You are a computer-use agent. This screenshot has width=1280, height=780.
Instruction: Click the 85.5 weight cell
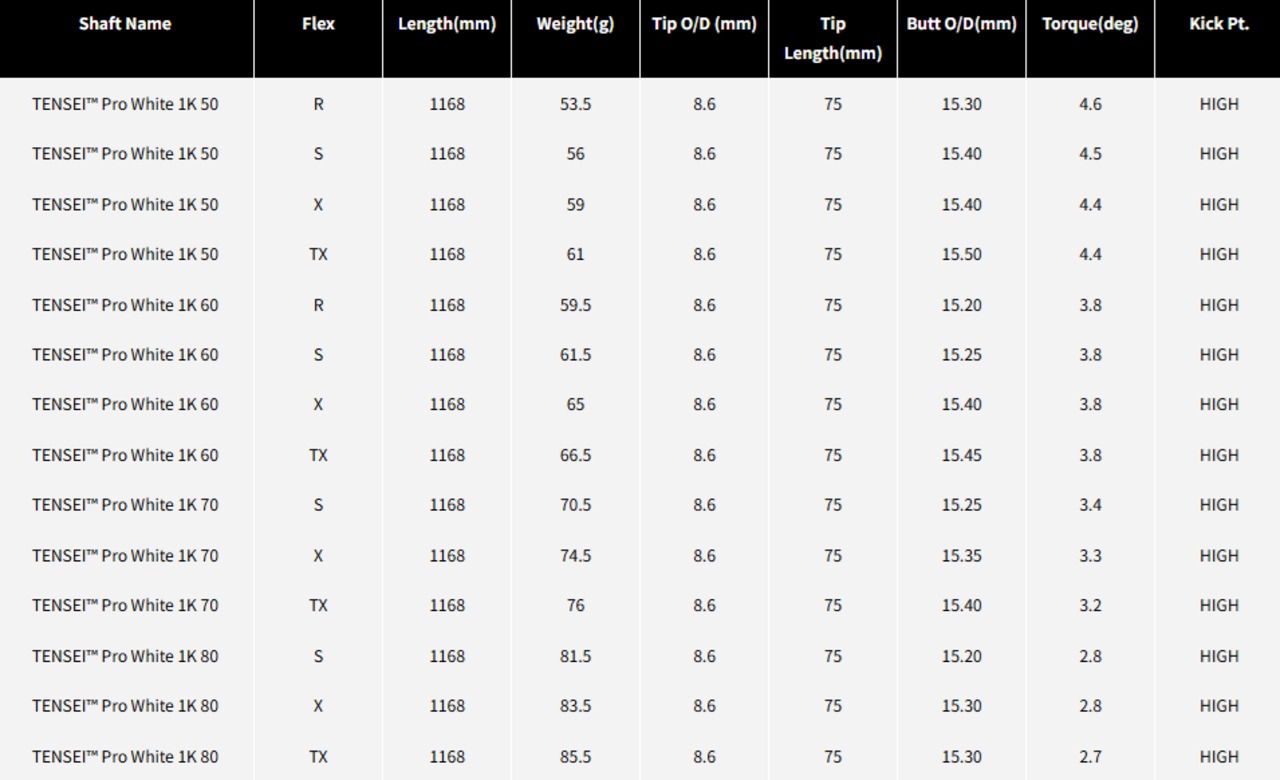[x=575, y=756]
